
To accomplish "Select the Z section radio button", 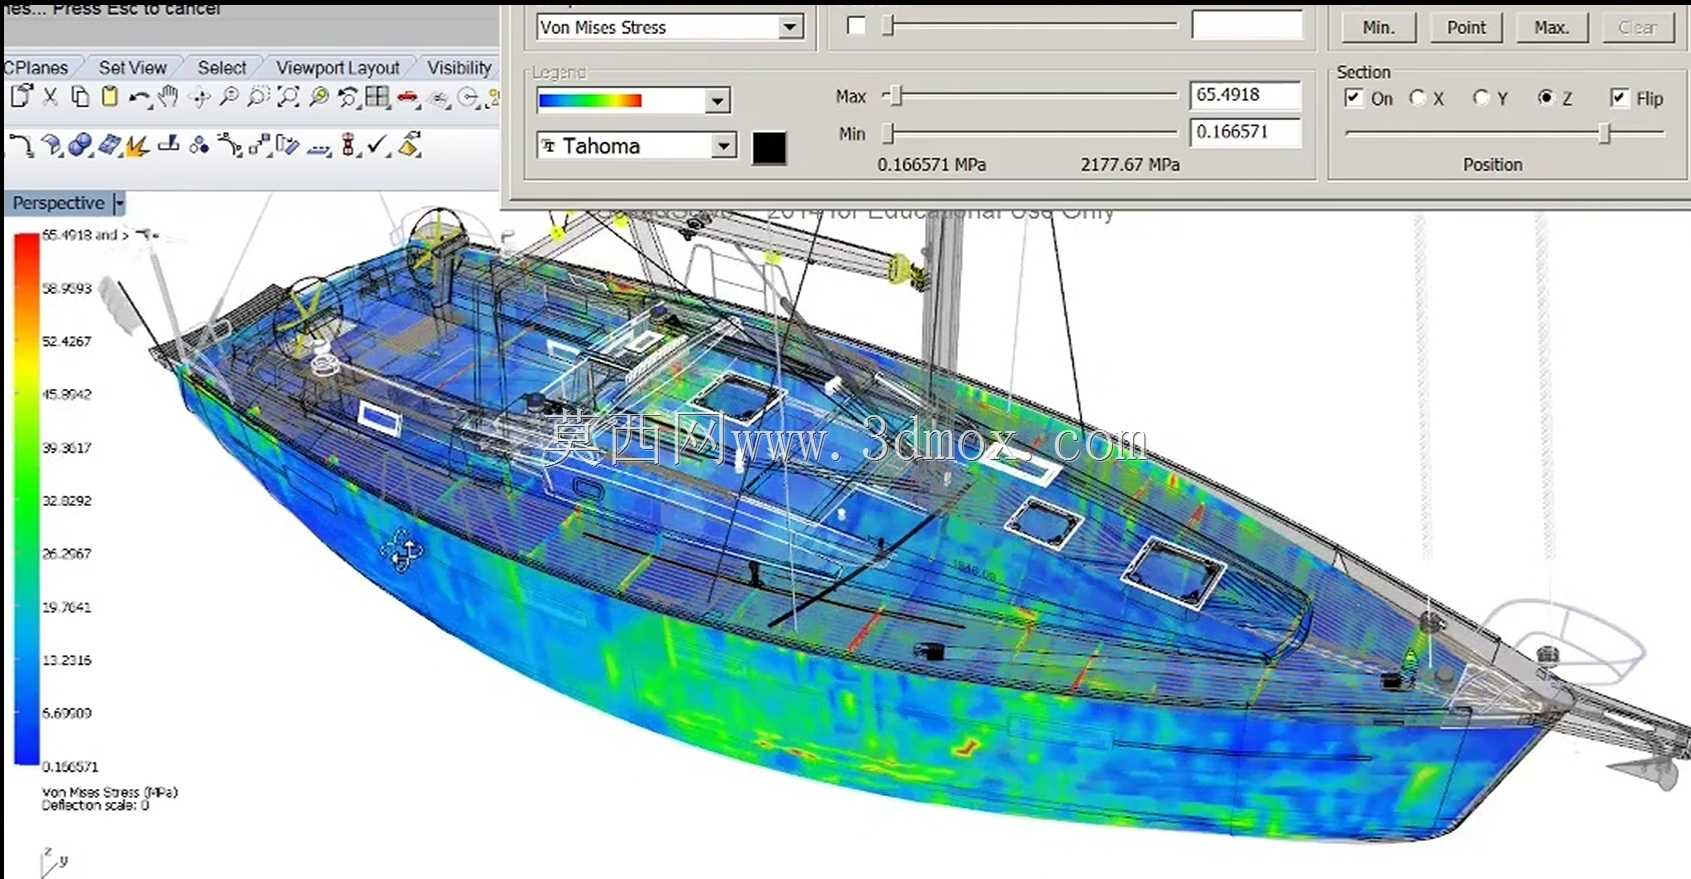I will click(1546, 98).
